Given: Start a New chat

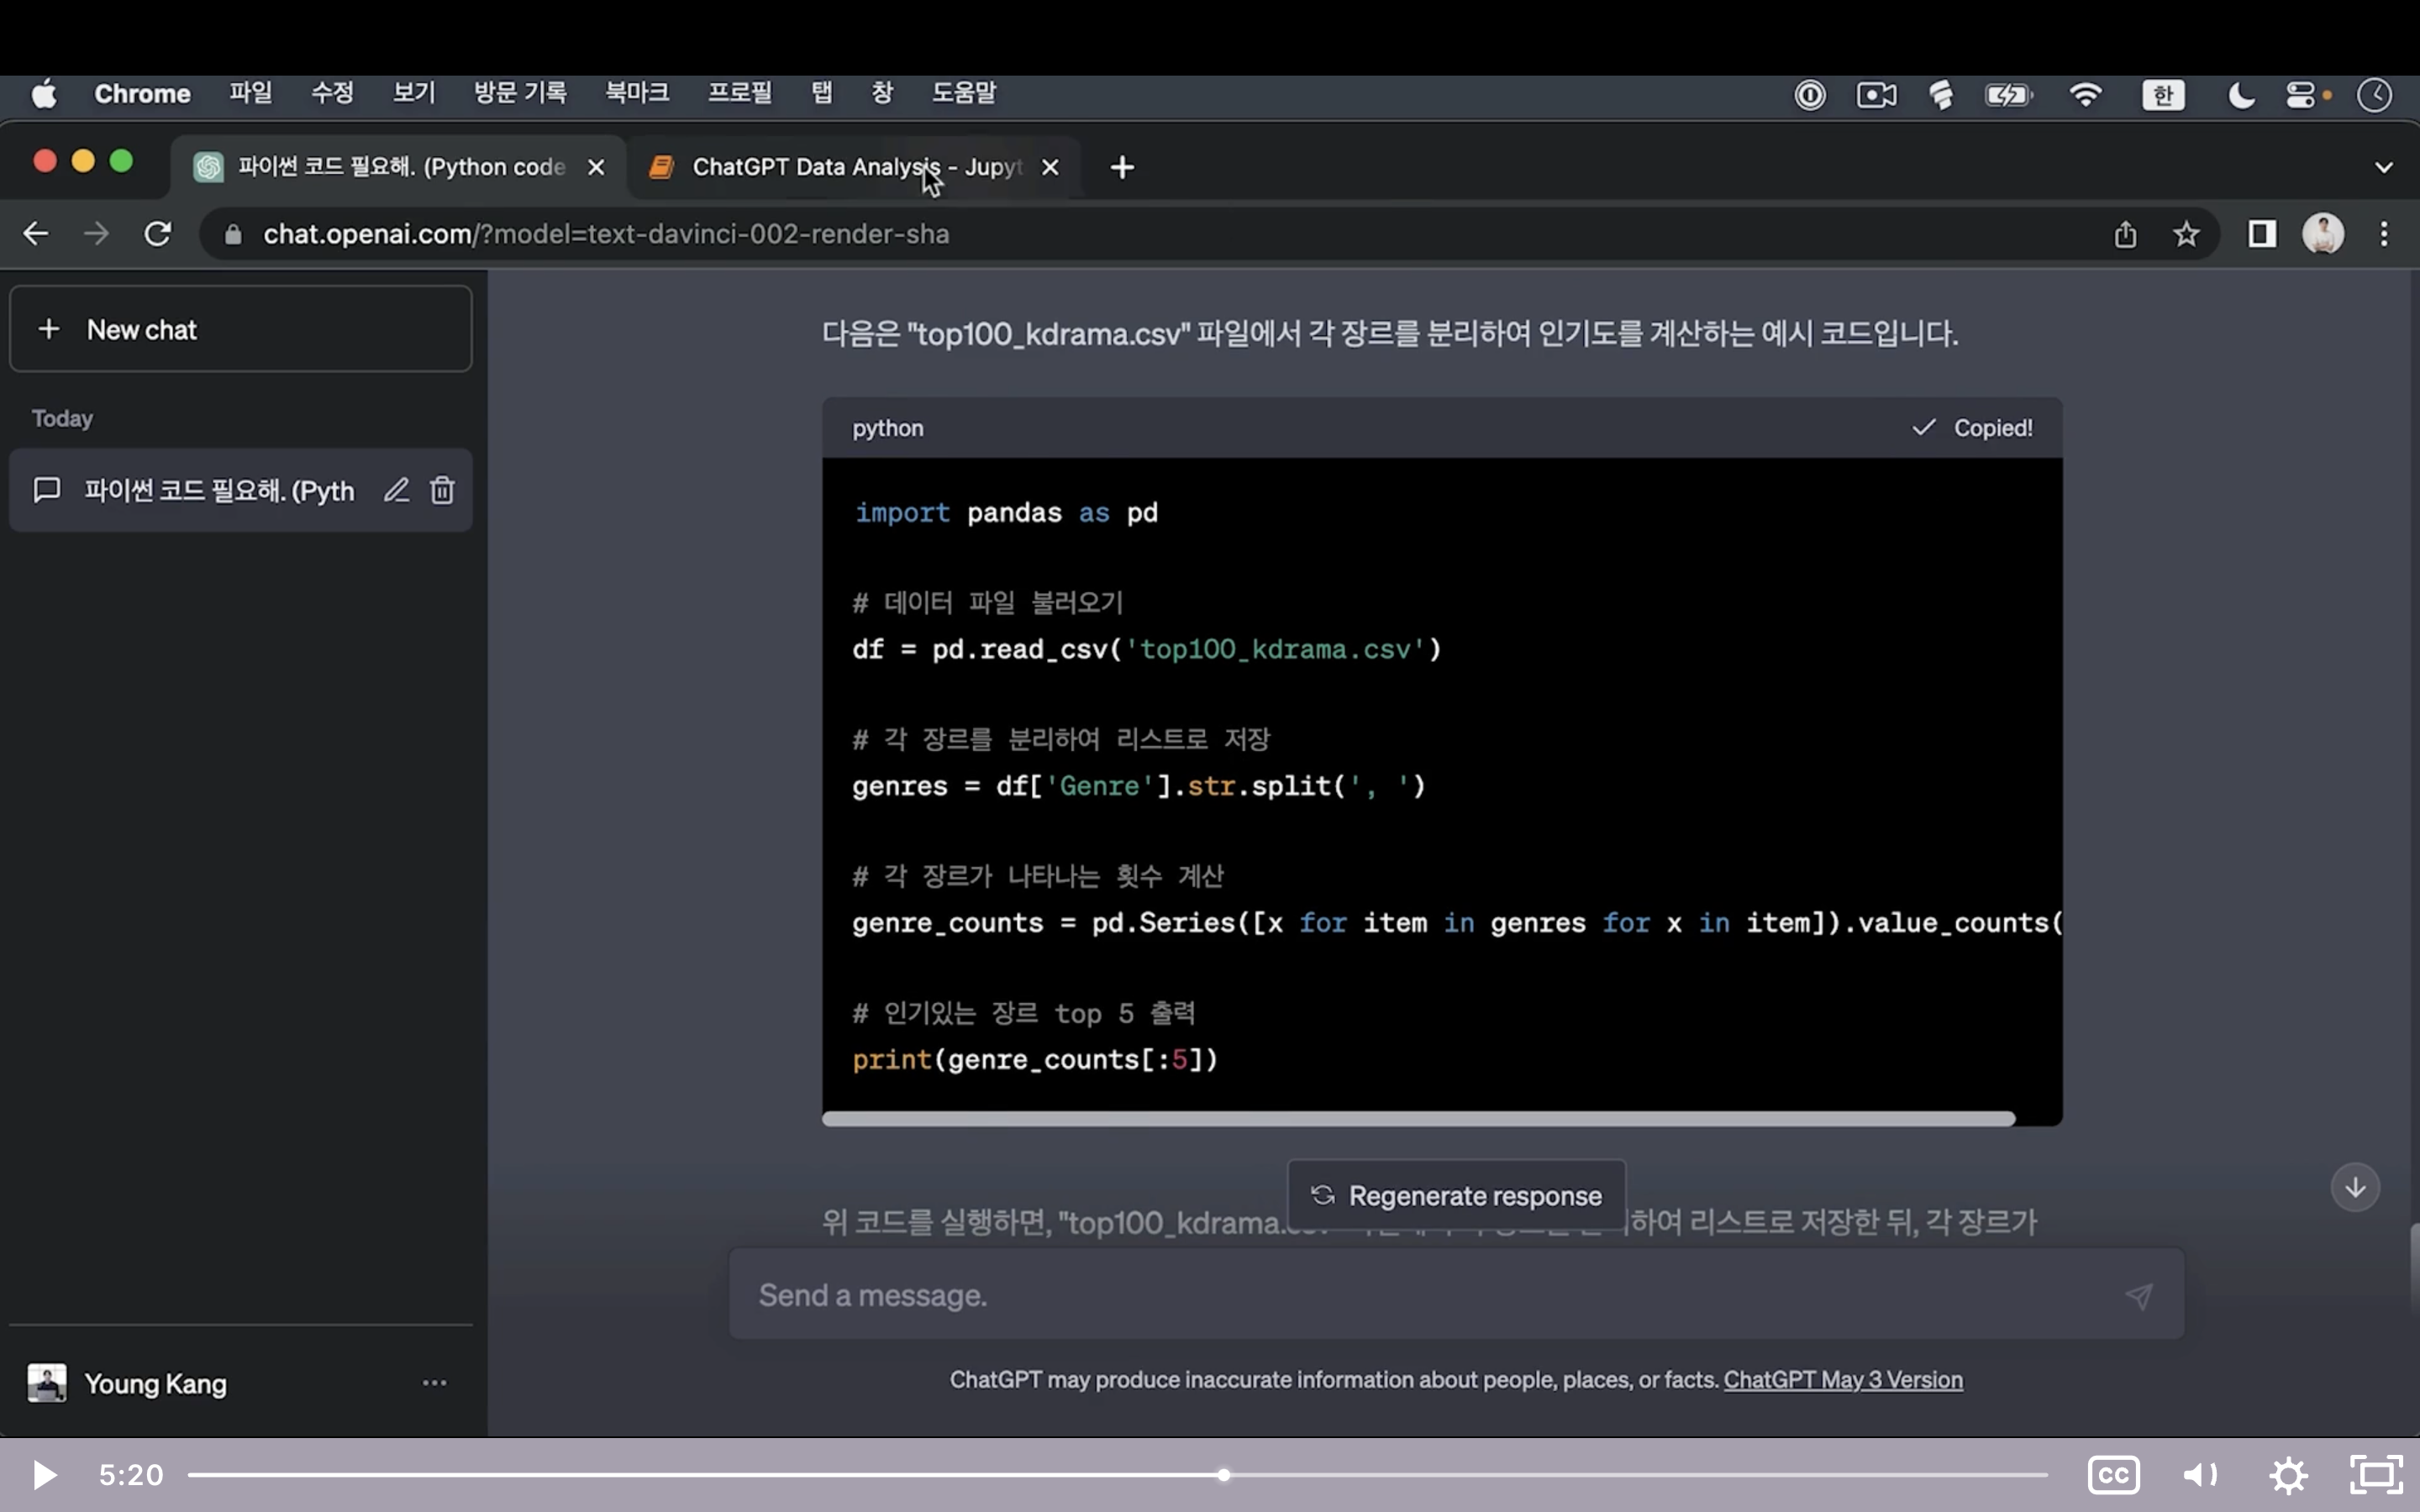Looking at the screenshot, I should coord(240,329).
